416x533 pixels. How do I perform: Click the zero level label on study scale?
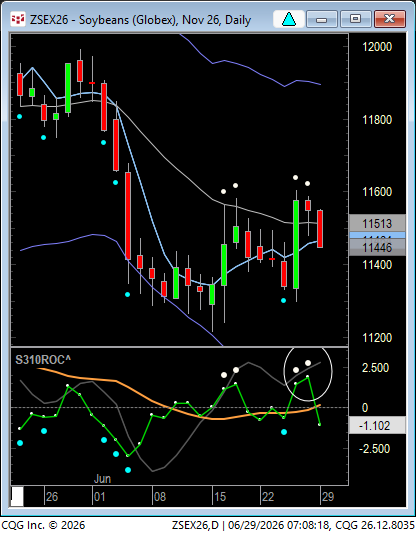[x=365, y=408]
